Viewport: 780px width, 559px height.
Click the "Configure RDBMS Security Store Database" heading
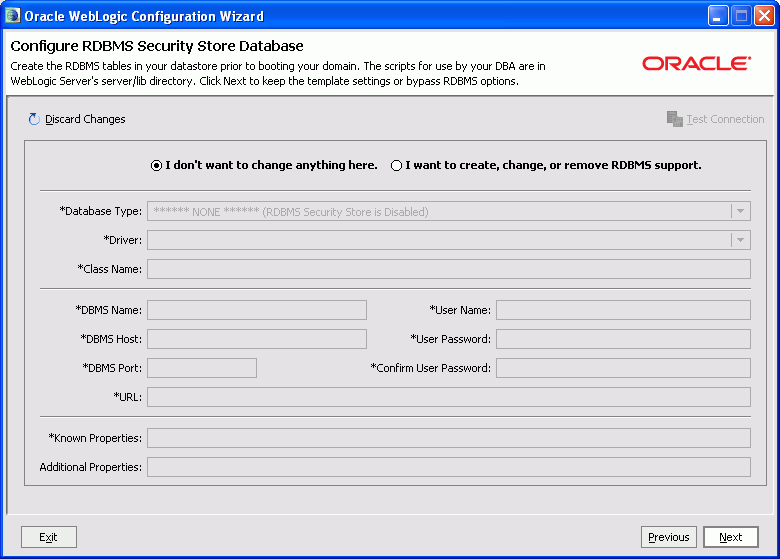click(x=157, y=46)
